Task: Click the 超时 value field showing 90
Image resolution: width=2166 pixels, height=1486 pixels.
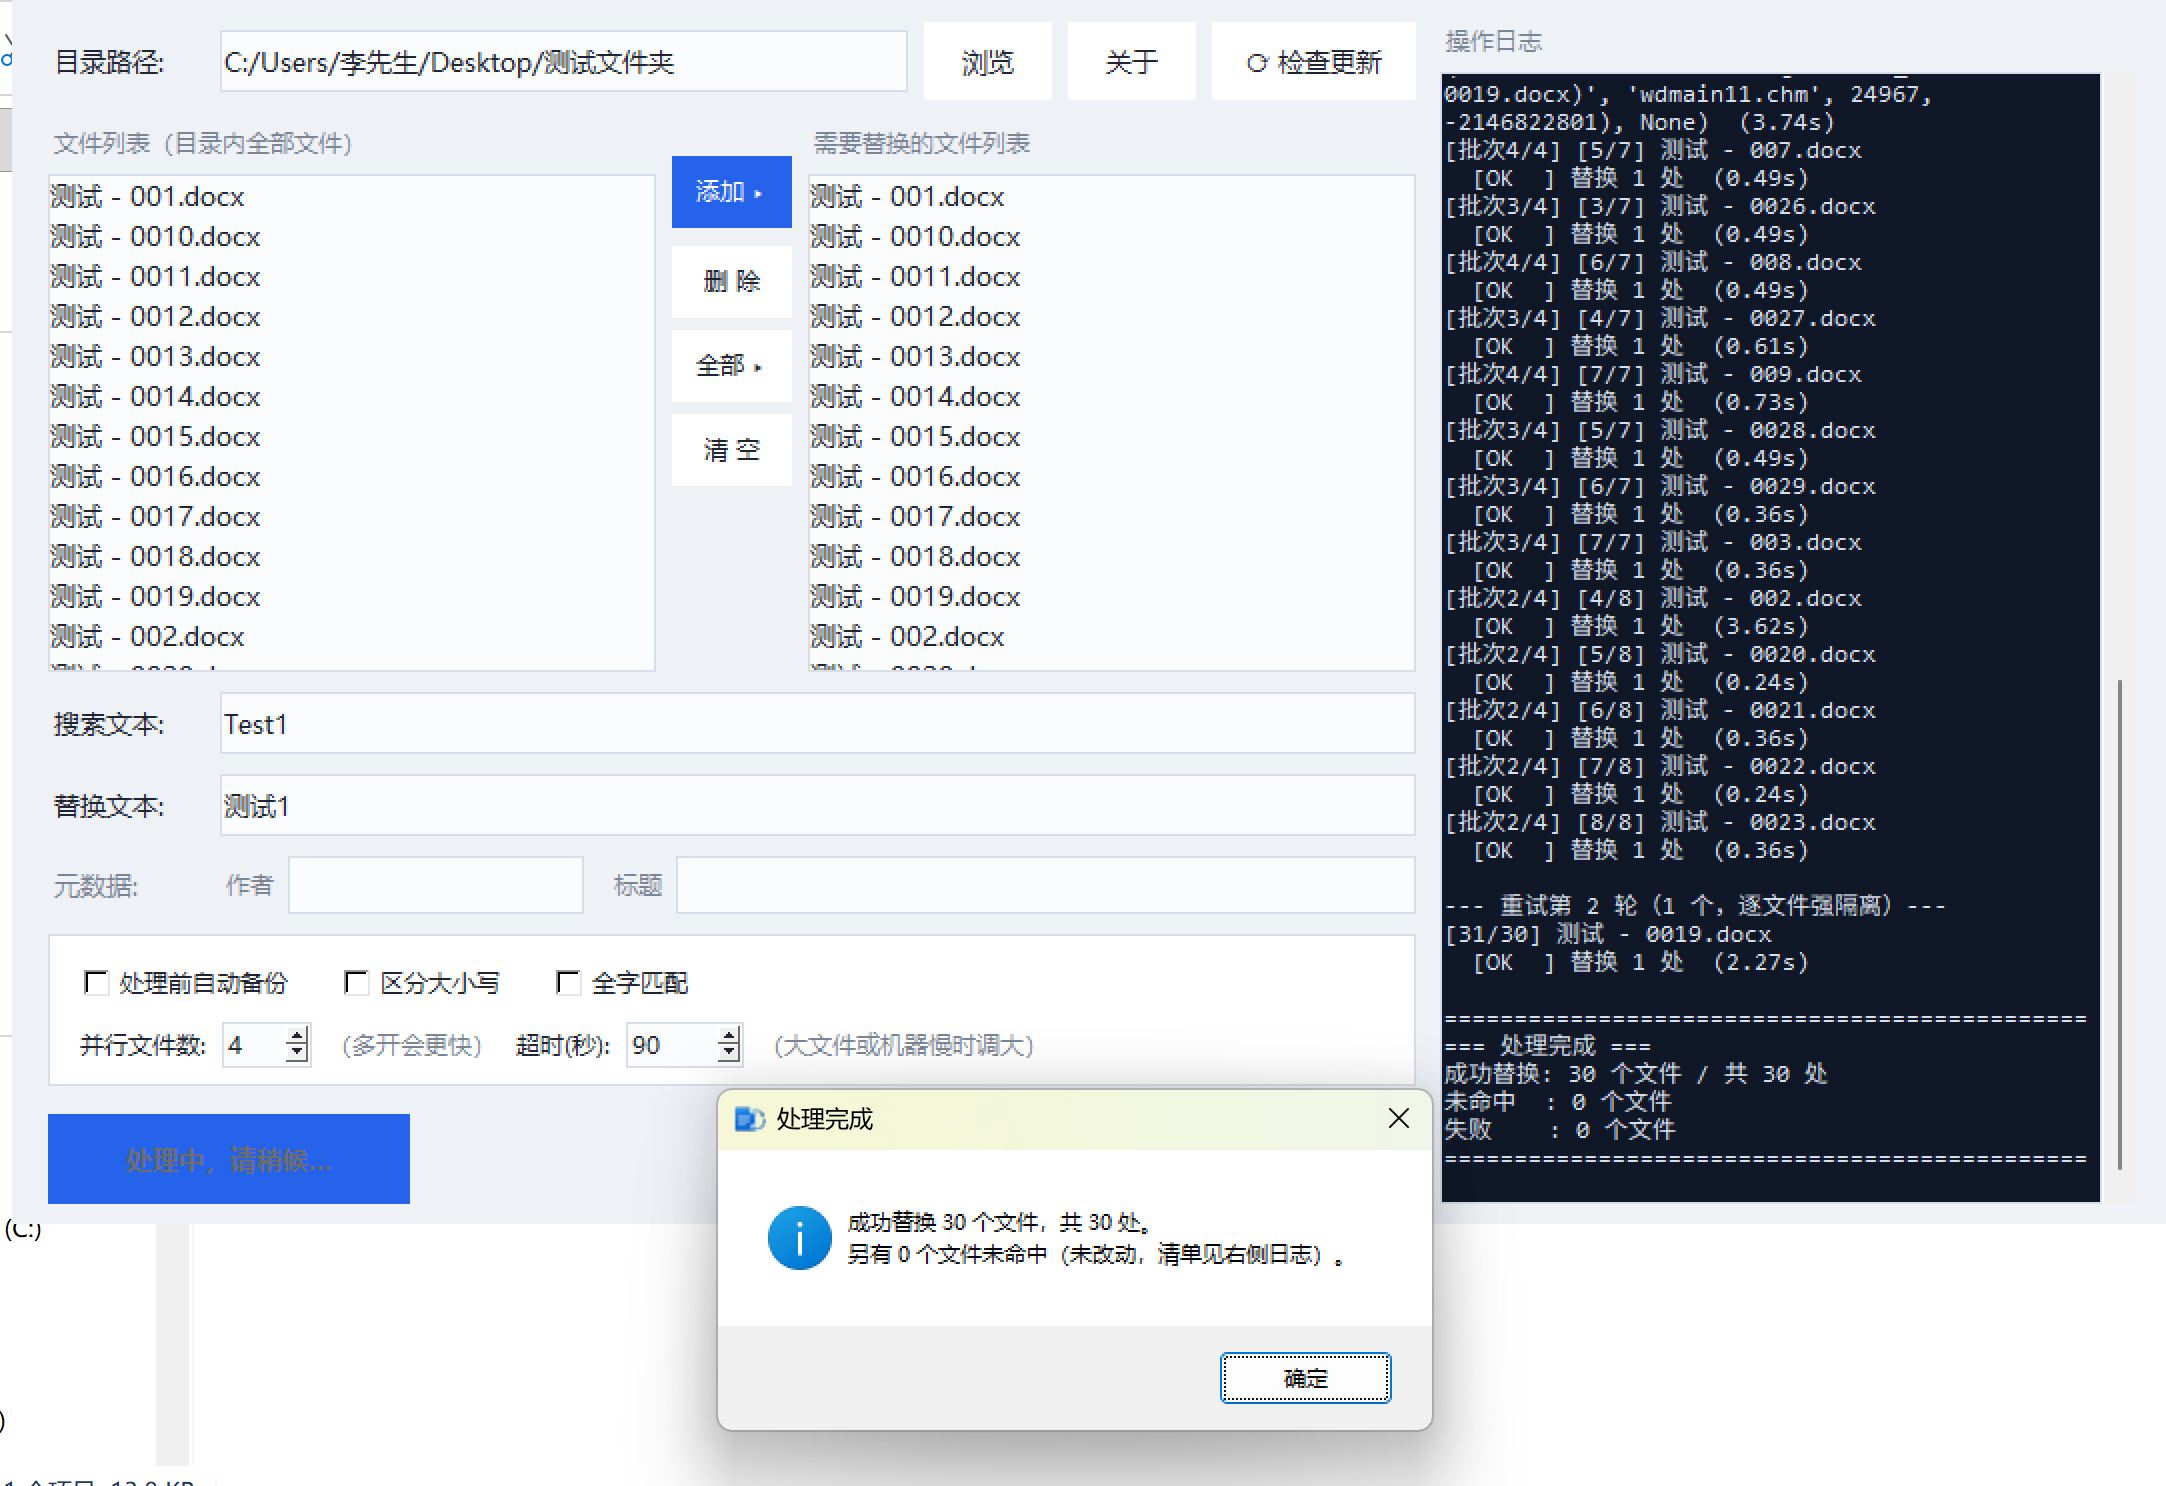Action: [x=672, y=1045]
